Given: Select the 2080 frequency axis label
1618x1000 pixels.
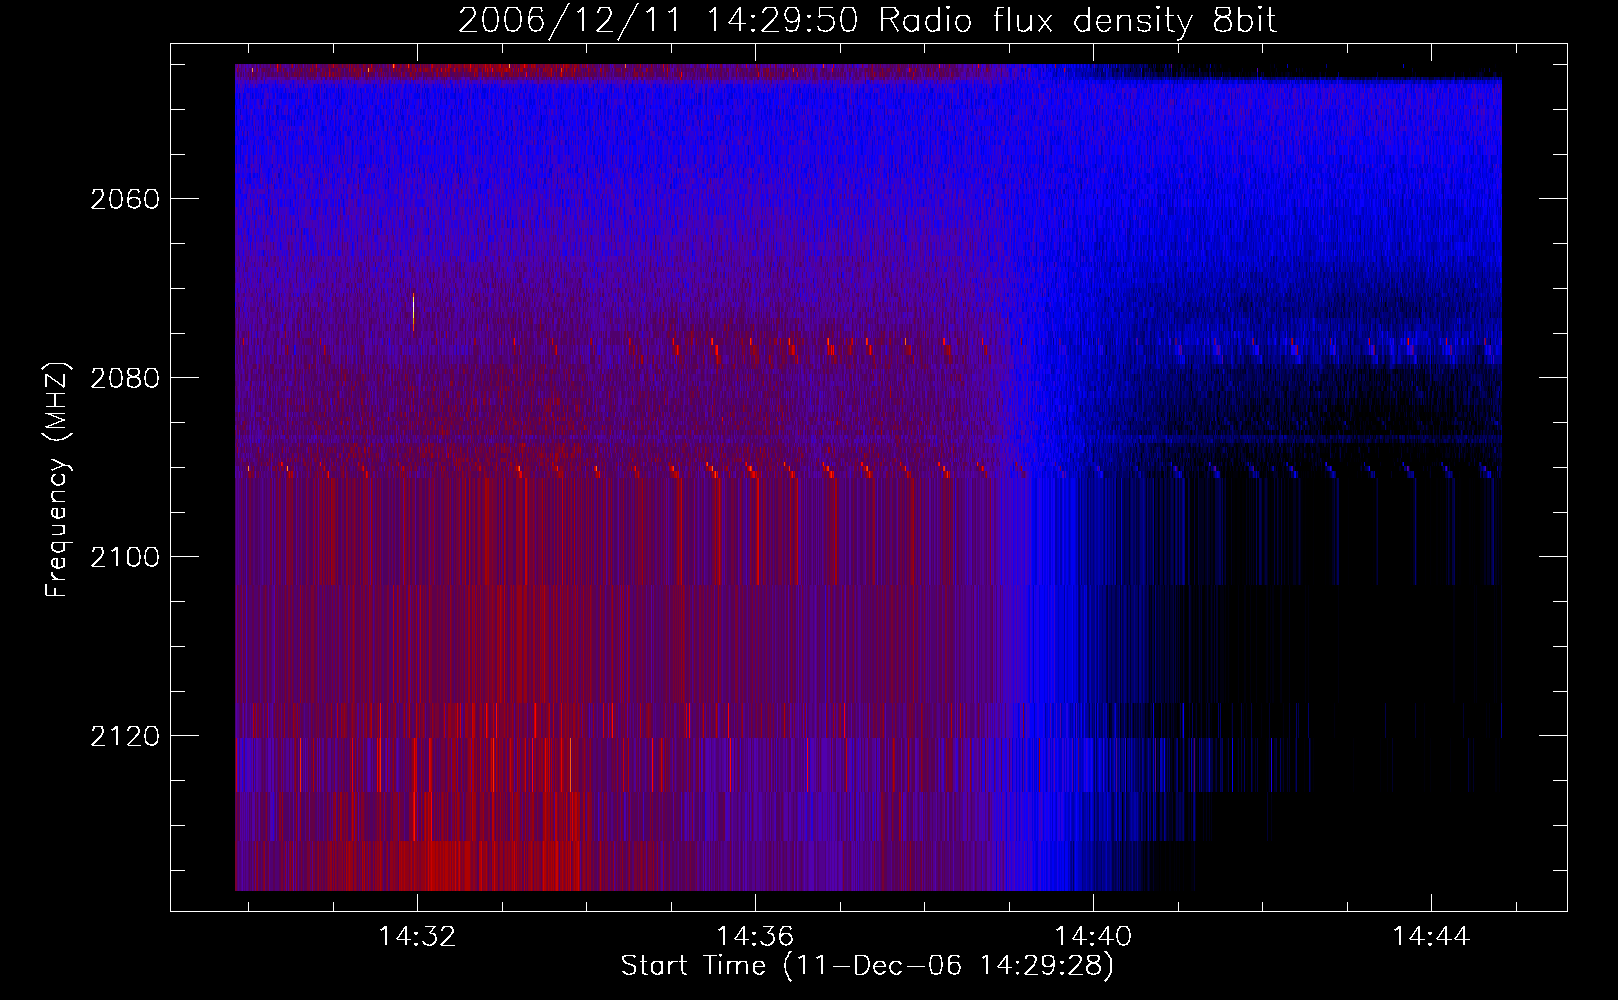Looking at the screenshot, I should (125, 379).
